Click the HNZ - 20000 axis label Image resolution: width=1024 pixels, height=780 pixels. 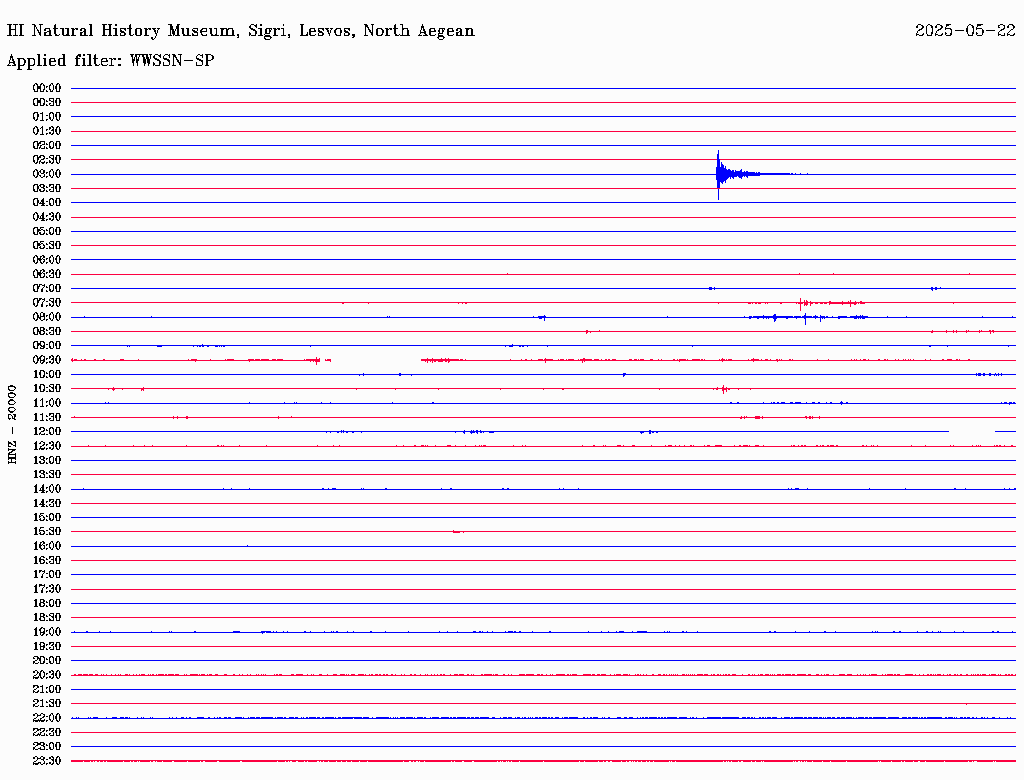pyautogui.click(x=12, y=424)
